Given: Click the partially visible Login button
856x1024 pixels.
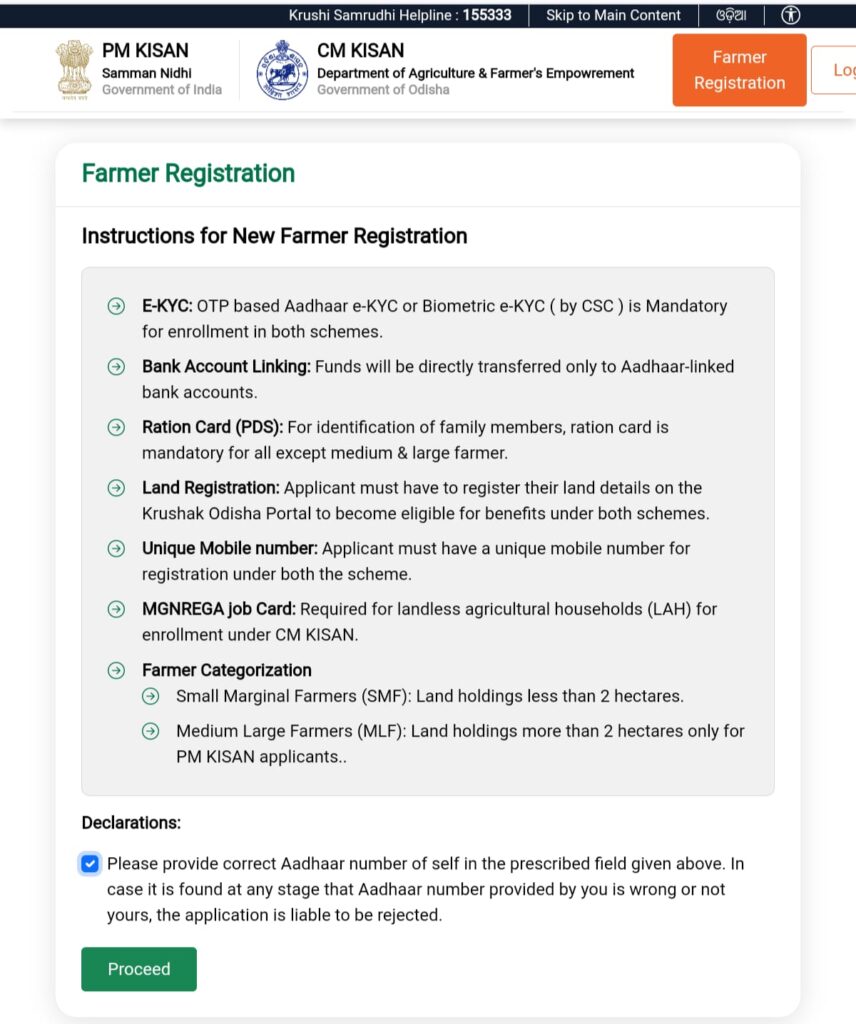Looking at the screenshot, I should coord(838,70).
